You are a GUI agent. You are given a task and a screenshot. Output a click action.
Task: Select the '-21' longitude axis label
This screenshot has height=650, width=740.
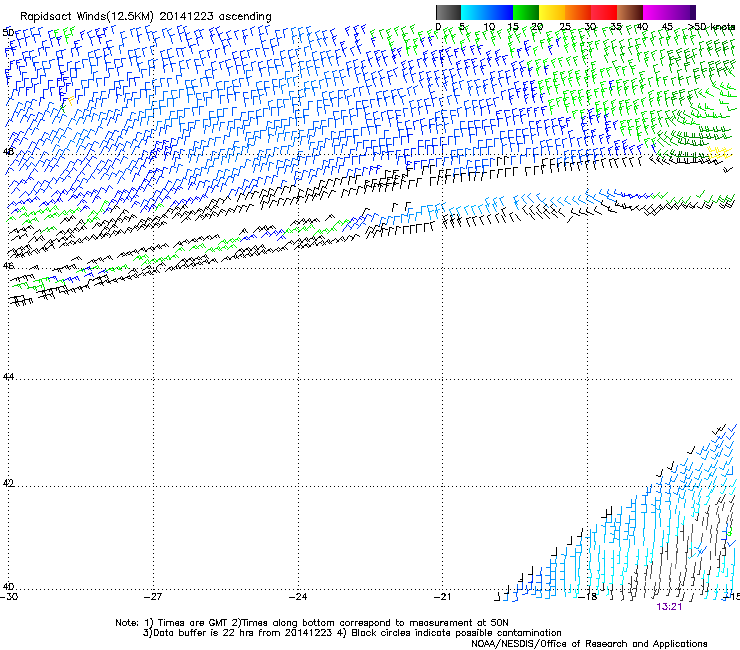[x=442, y=597]
